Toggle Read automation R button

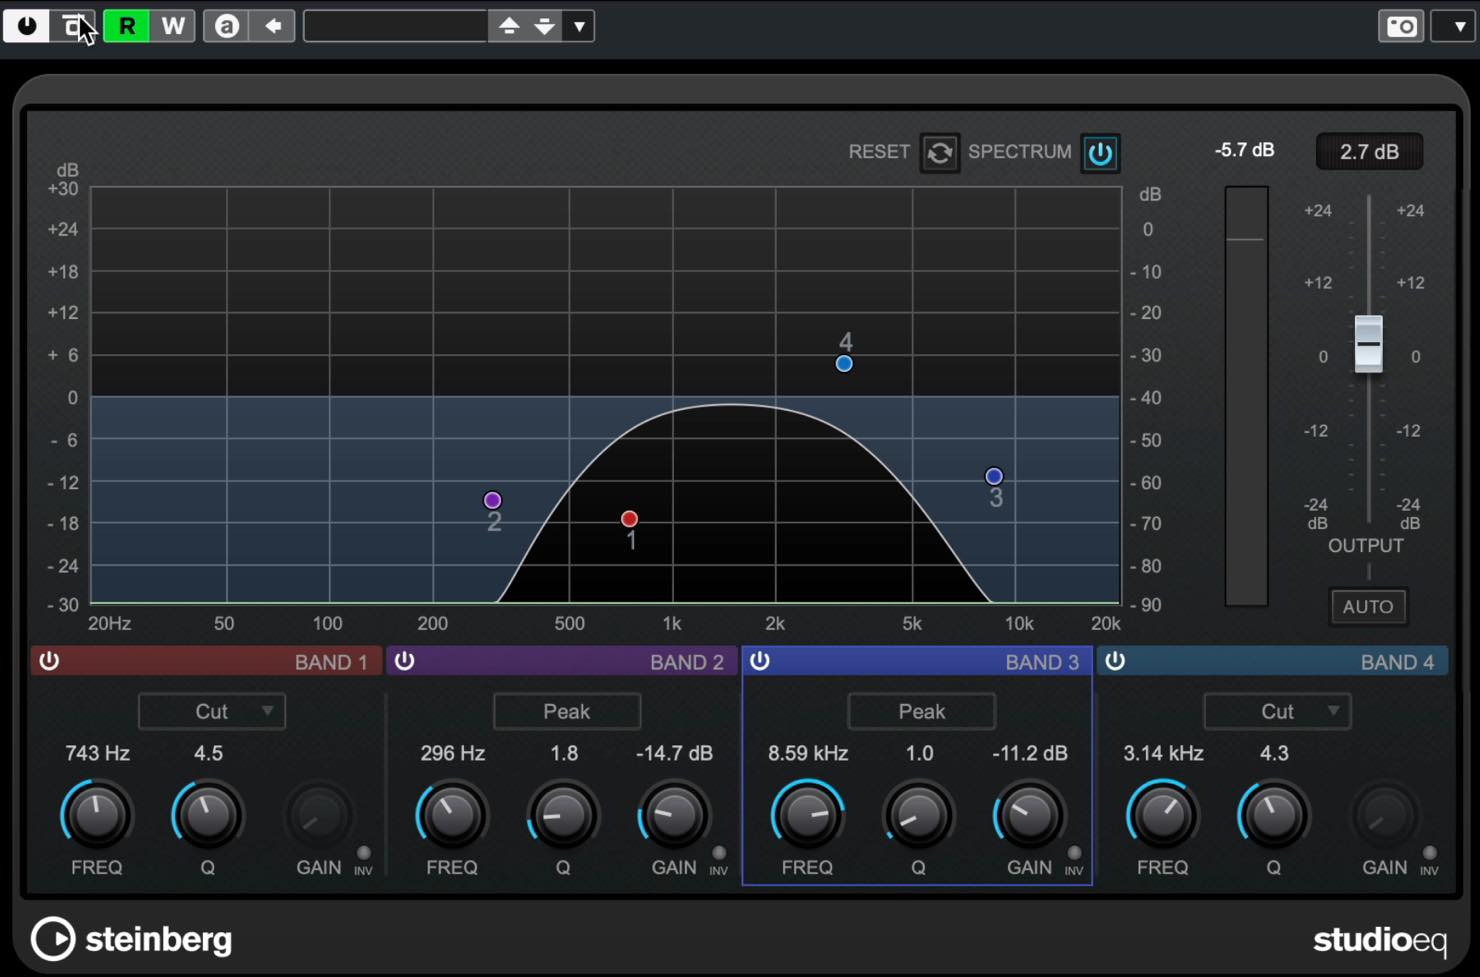coord(127,26)
